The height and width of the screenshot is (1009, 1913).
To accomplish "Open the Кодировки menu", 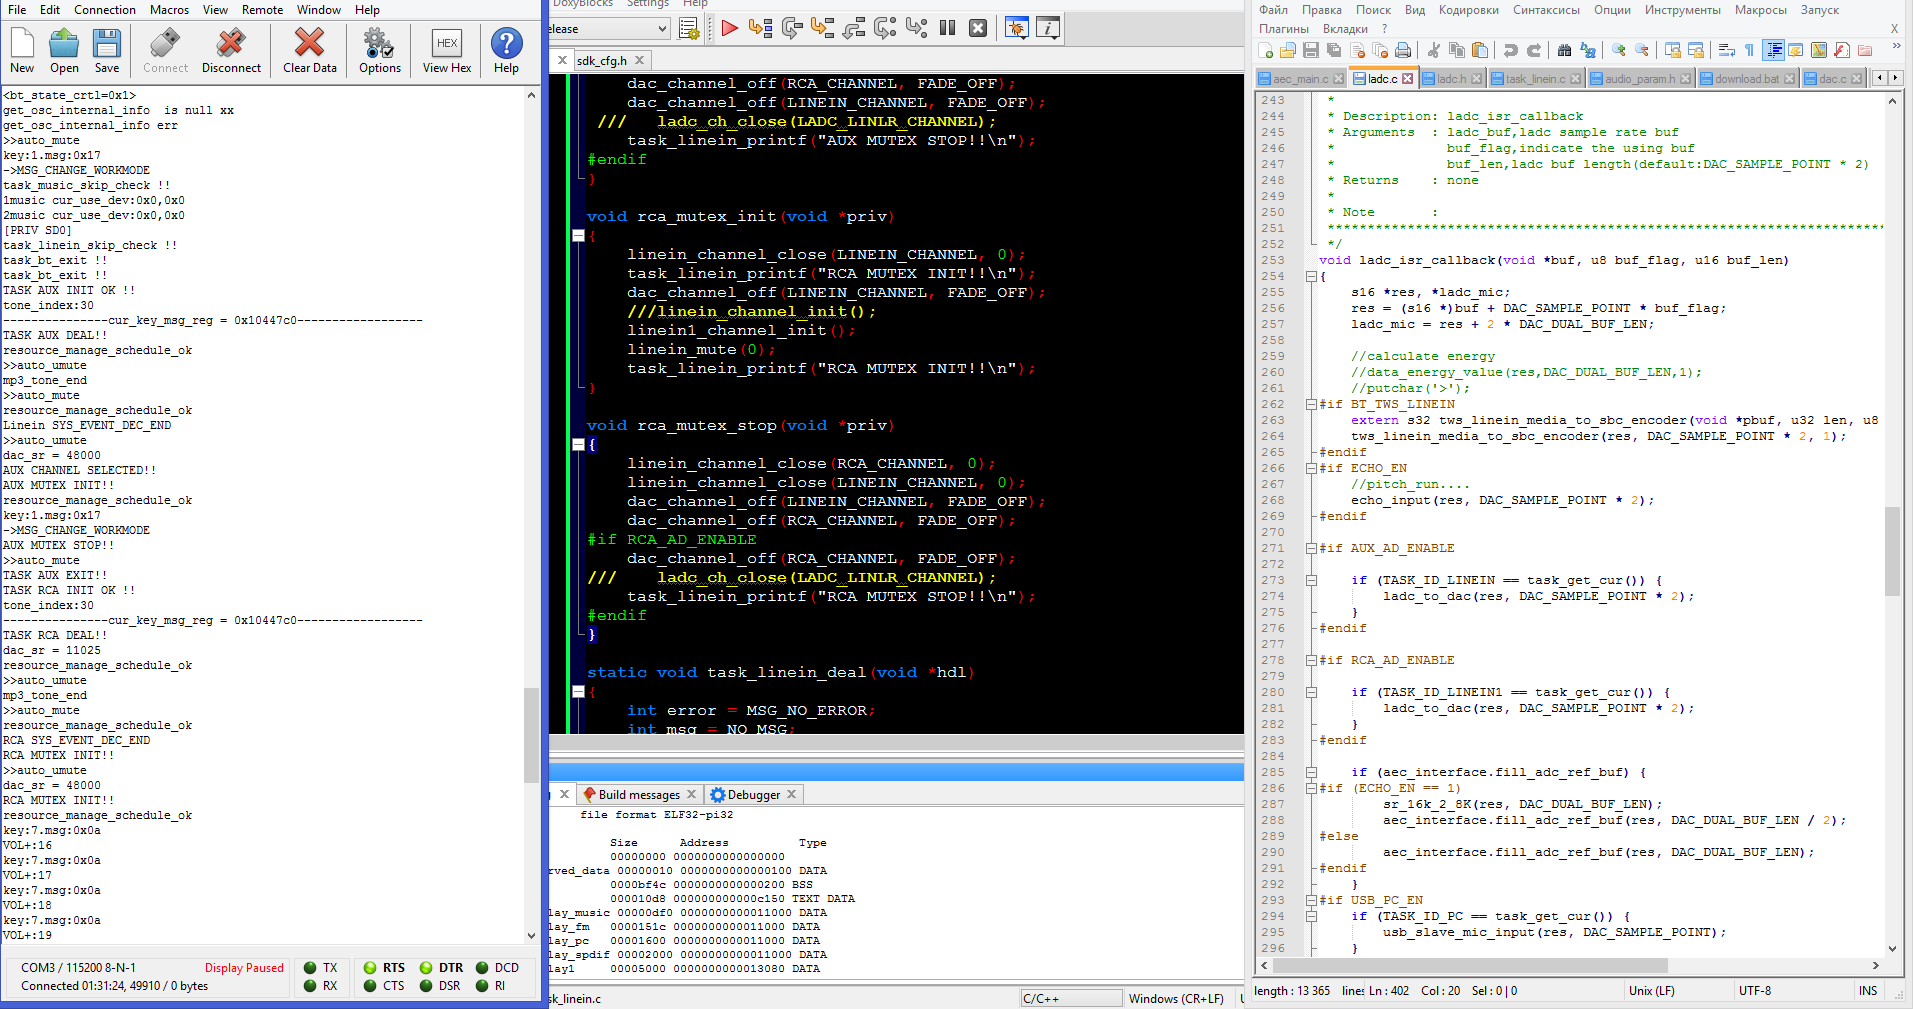I will coord(1468,10).
